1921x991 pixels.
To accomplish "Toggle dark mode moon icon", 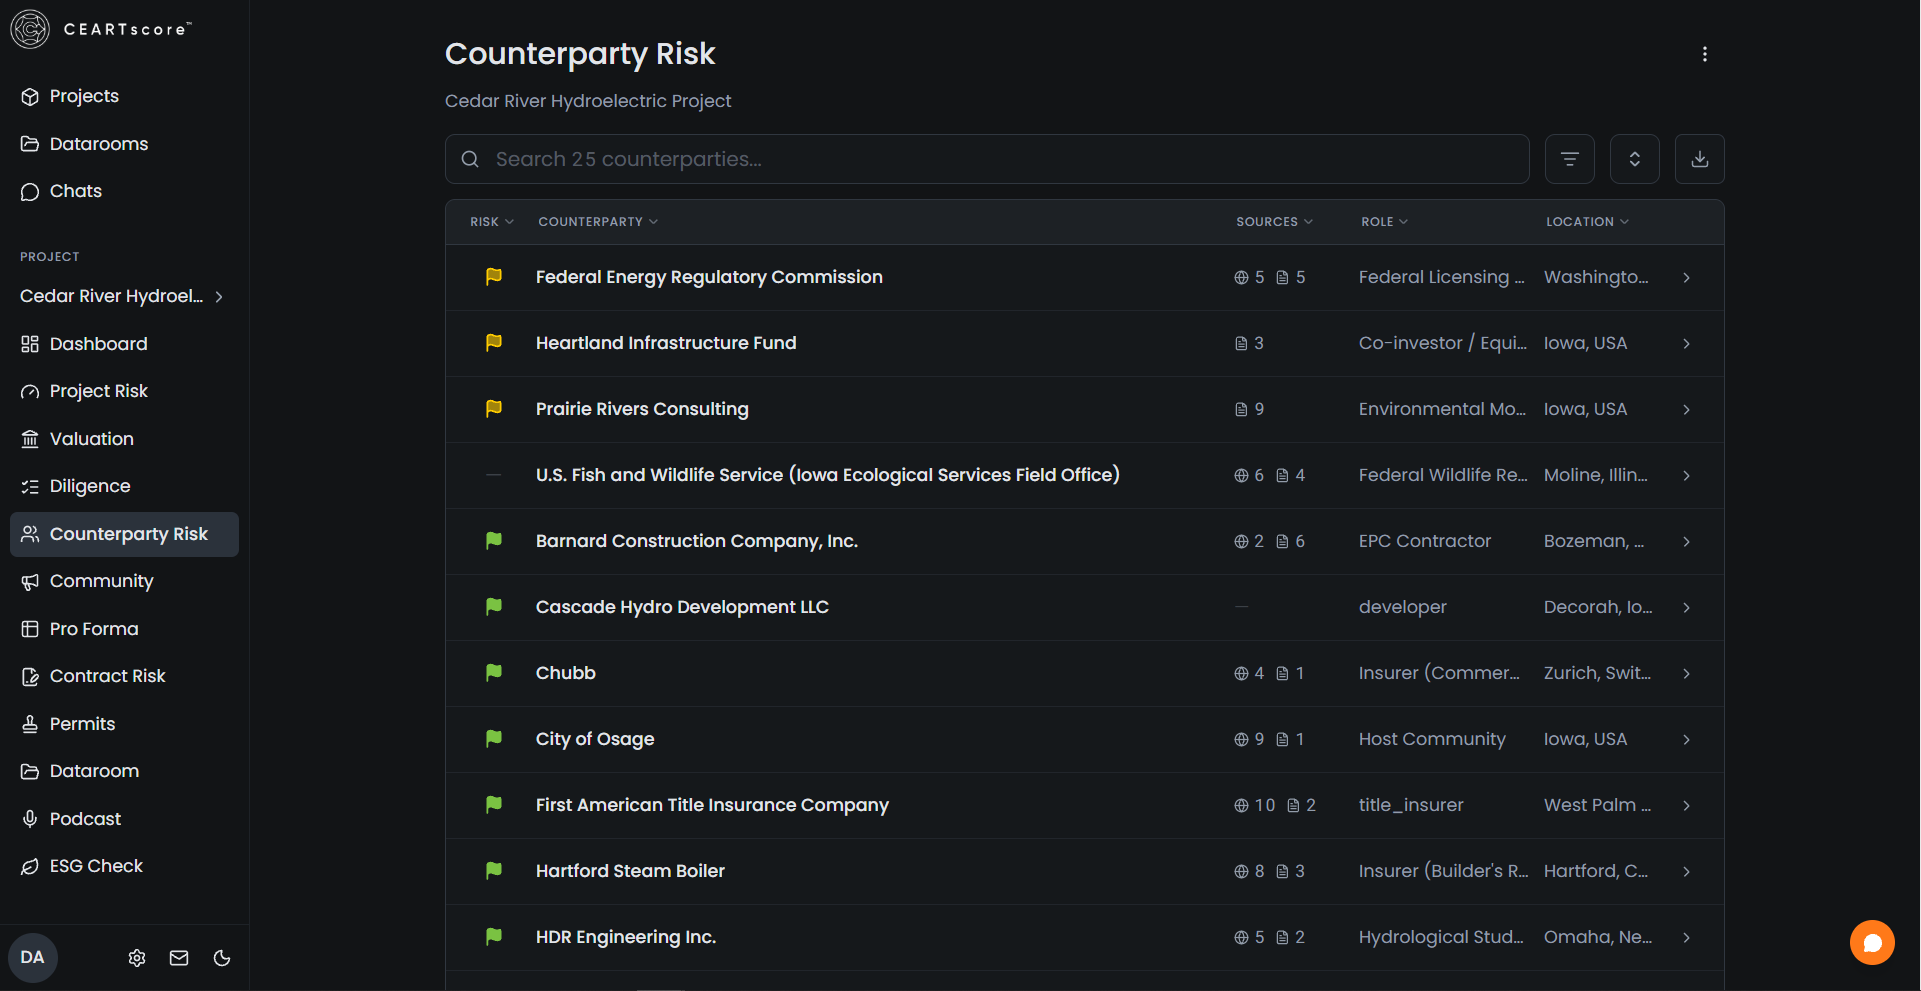I will [222, 958].
